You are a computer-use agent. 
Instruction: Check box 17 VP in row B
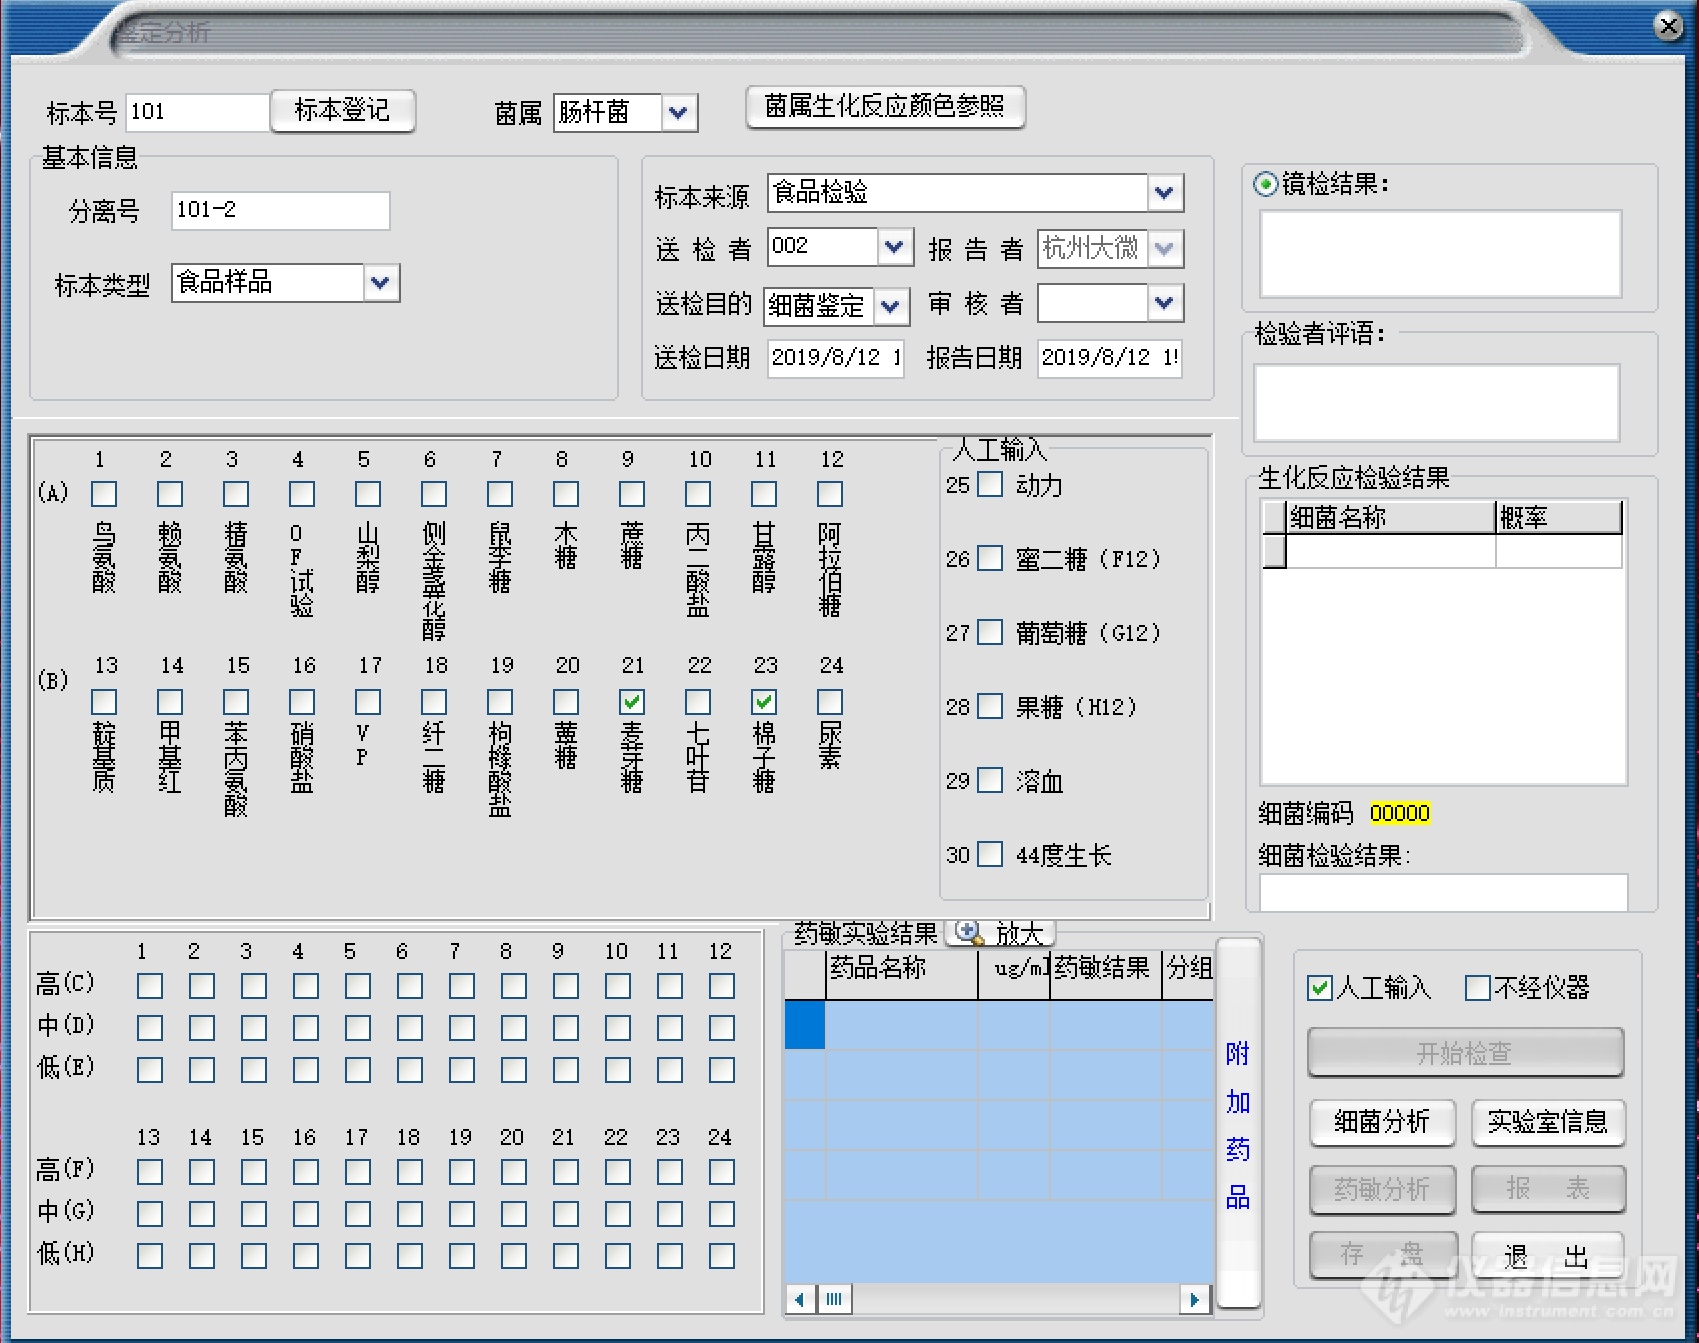pyautogui.click(x=368, y=702)
